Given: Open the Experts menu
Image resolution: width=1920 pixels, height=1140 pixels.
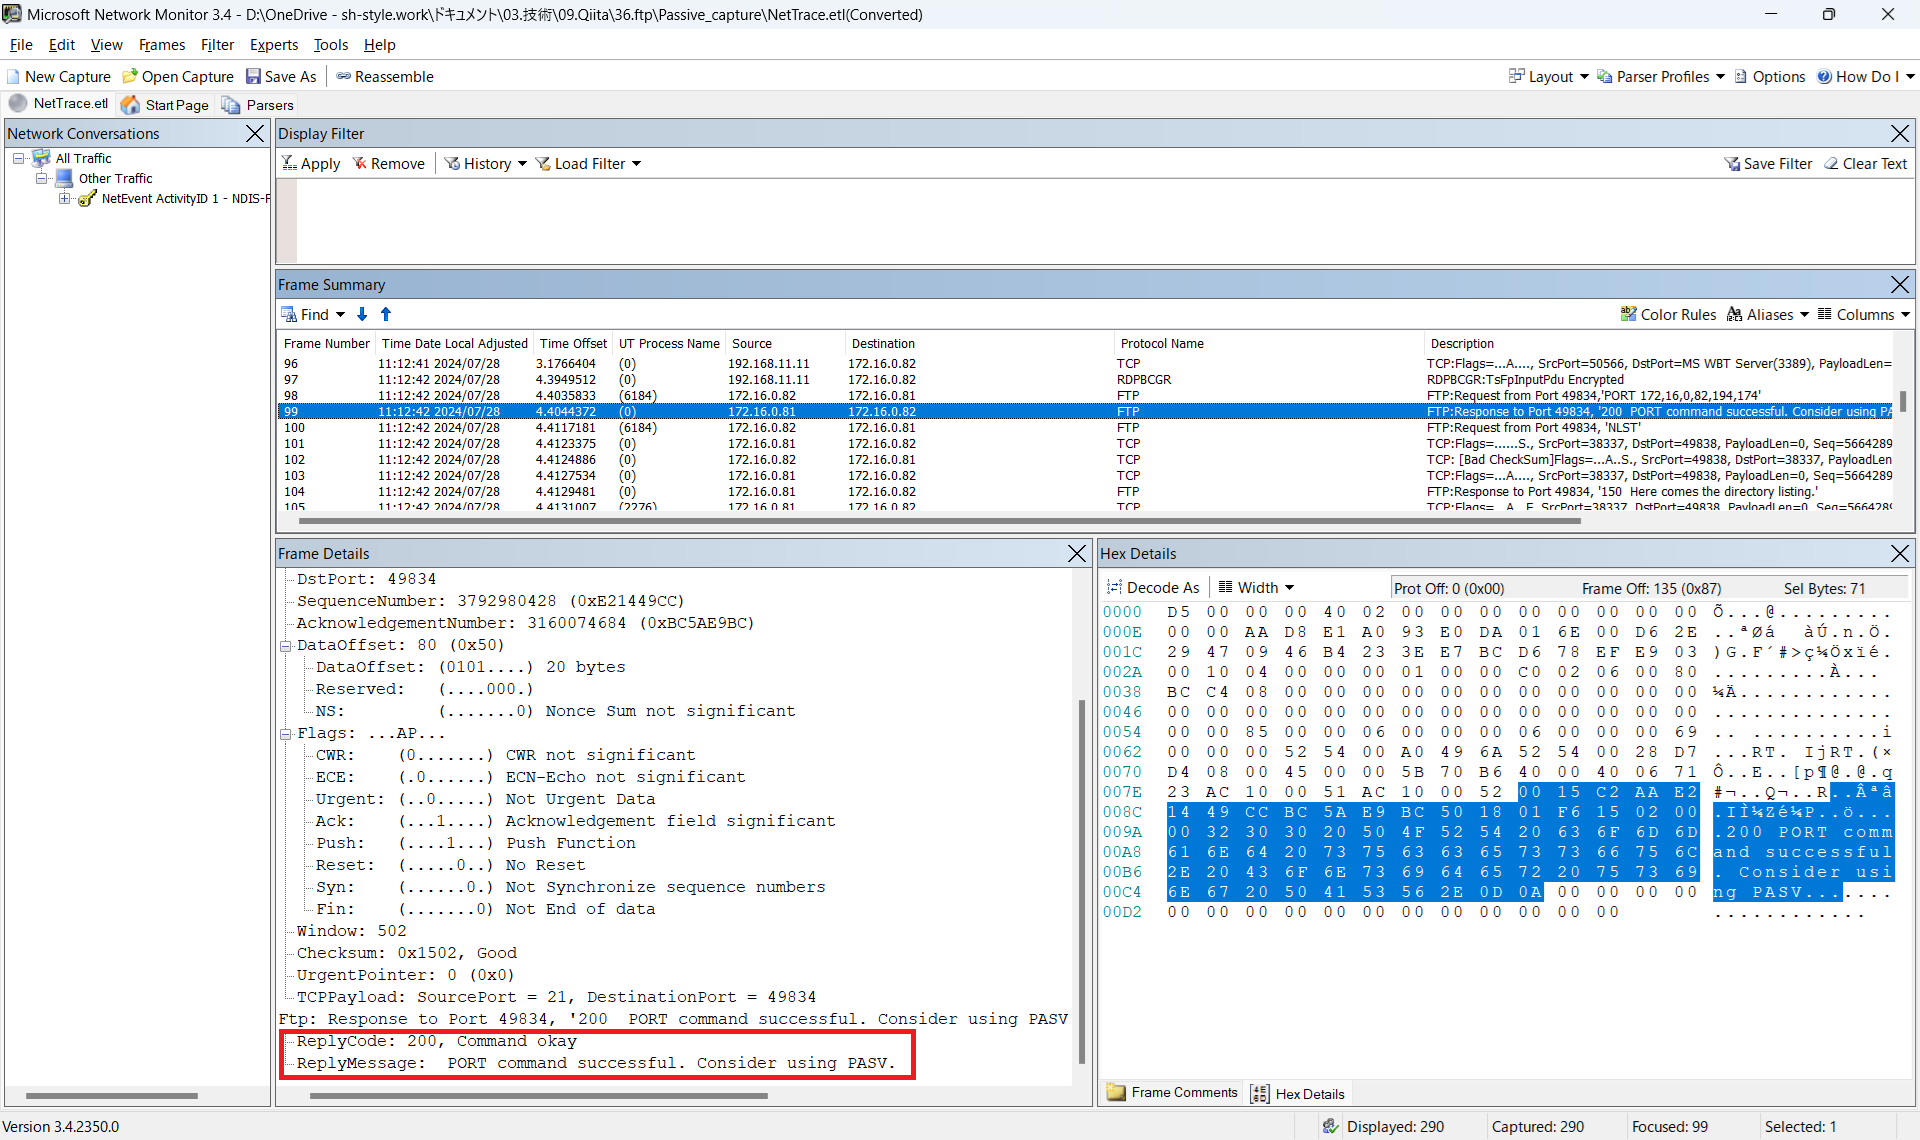Looking at the screenshot, I should pos(273,45).
